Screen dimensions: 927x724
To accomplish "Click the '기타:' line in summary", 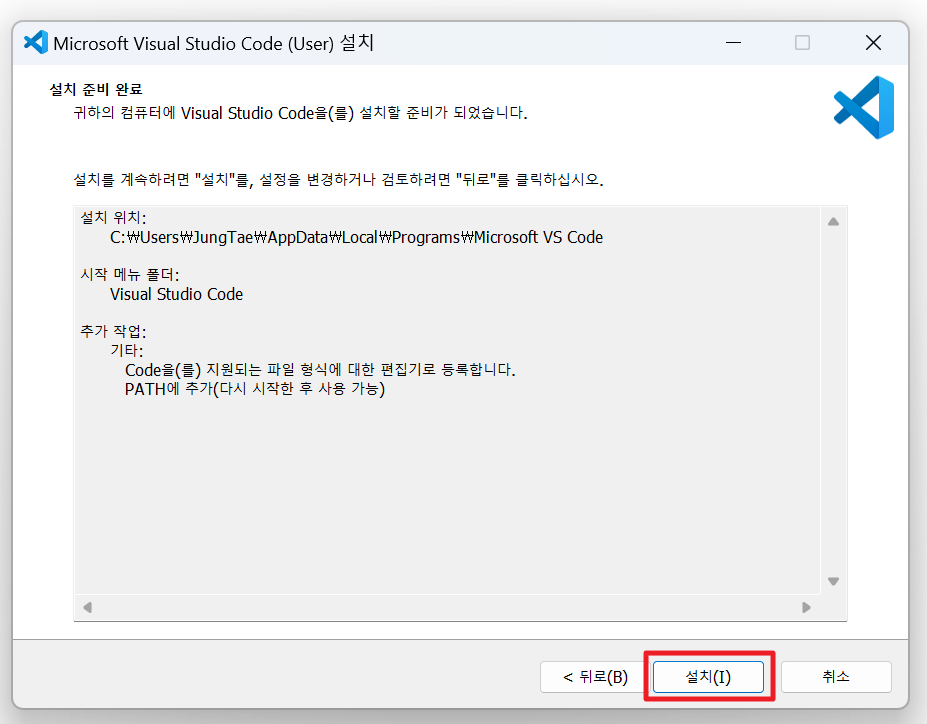I will pos(127,350).
